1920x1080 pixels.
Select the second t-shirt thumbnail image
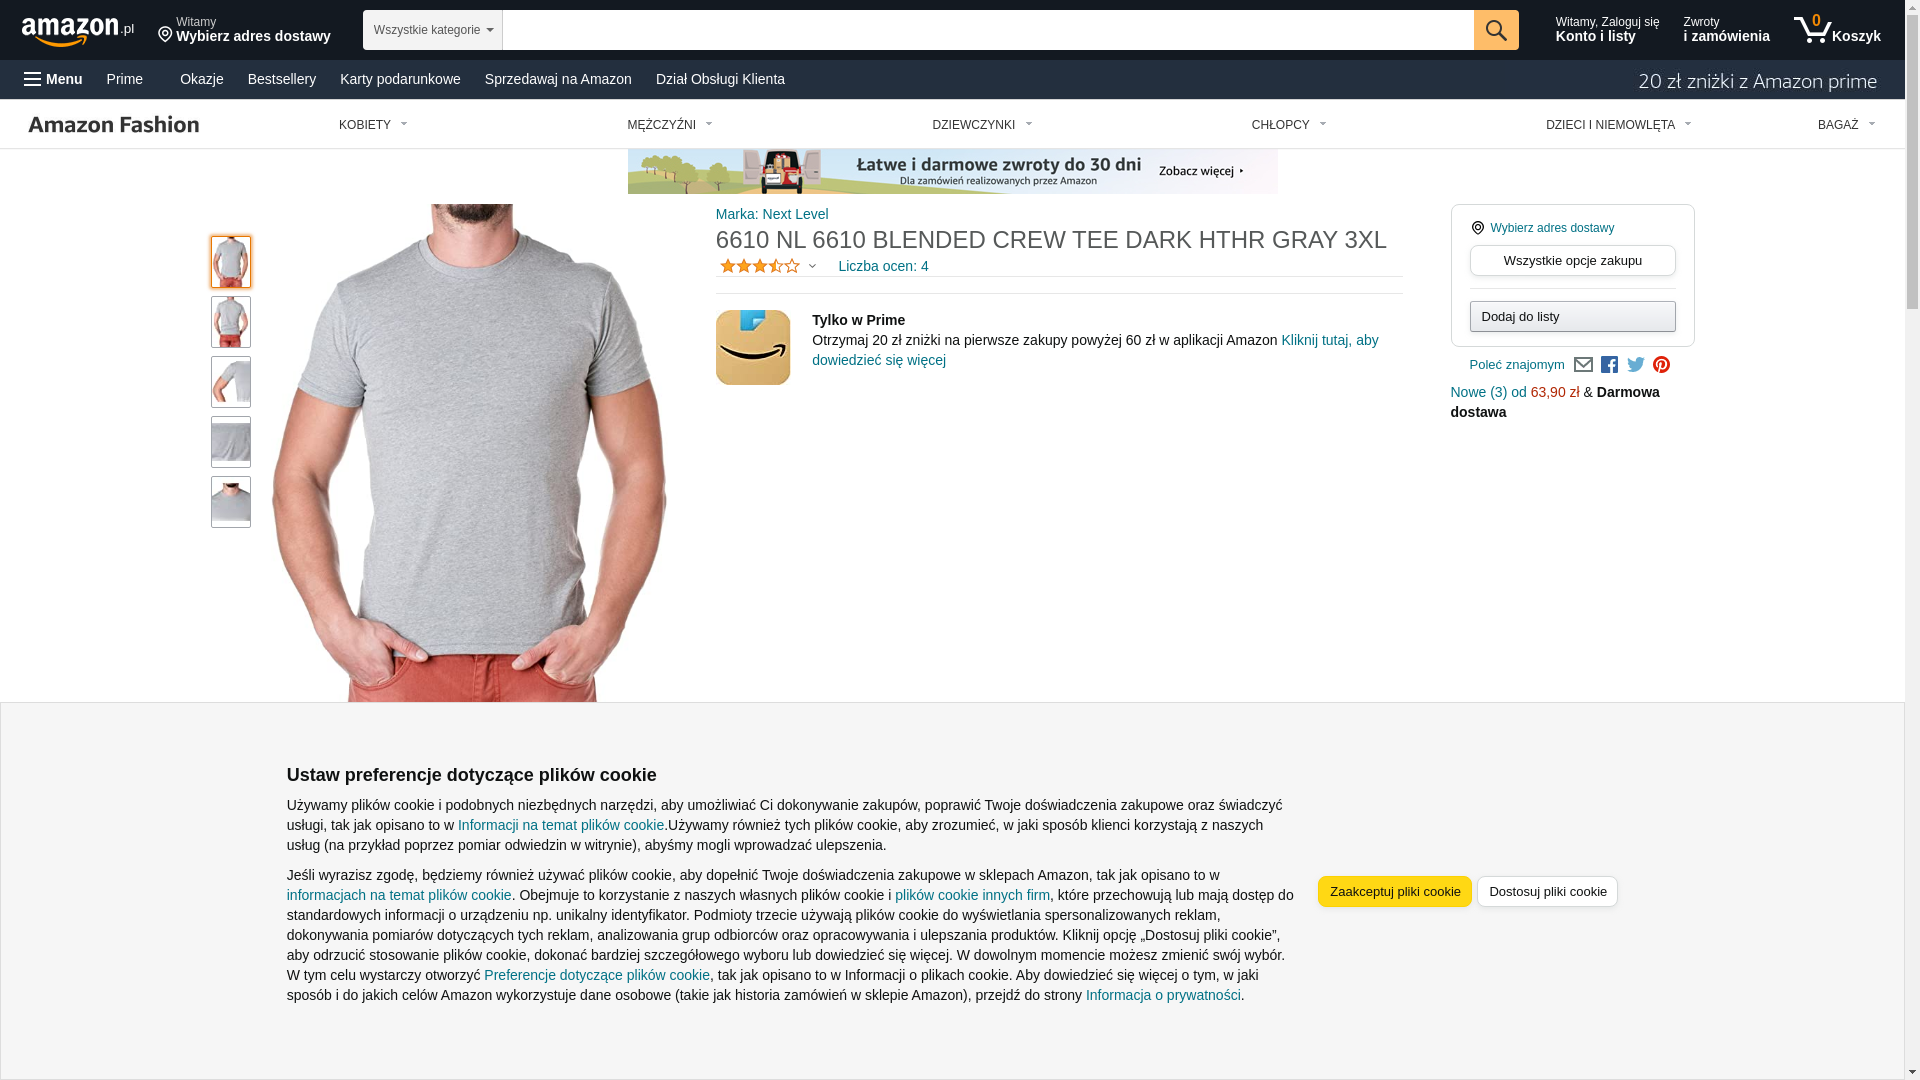click(231, 322)
